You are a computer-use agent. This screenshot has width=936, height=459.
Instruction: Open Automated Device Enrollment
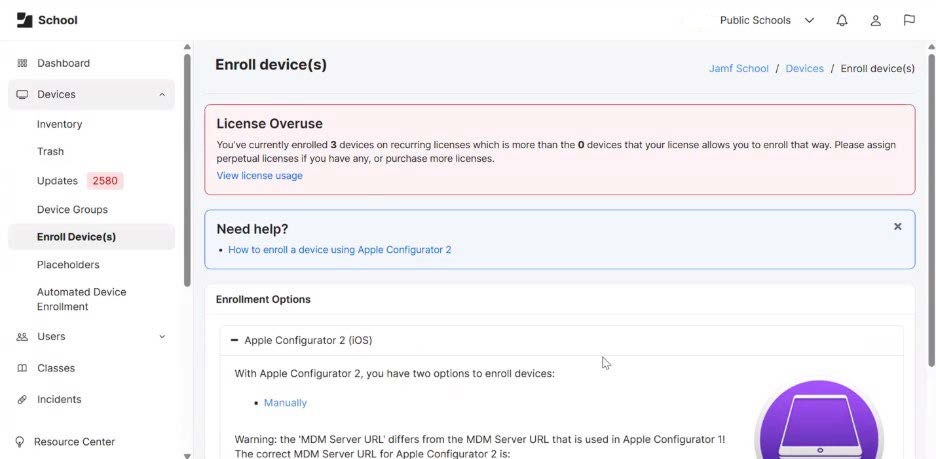tap(81, 299)
